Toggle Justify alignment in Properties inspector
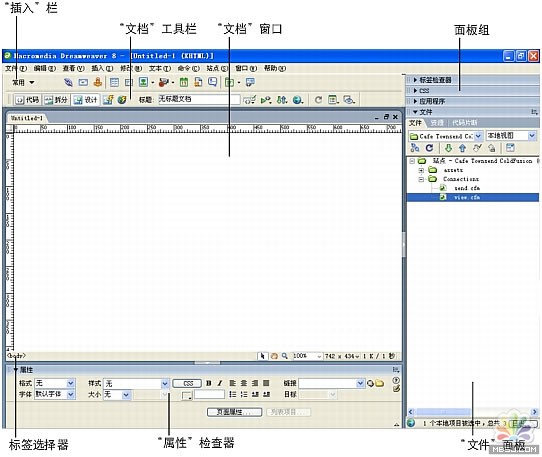 [x=266, y=383]
